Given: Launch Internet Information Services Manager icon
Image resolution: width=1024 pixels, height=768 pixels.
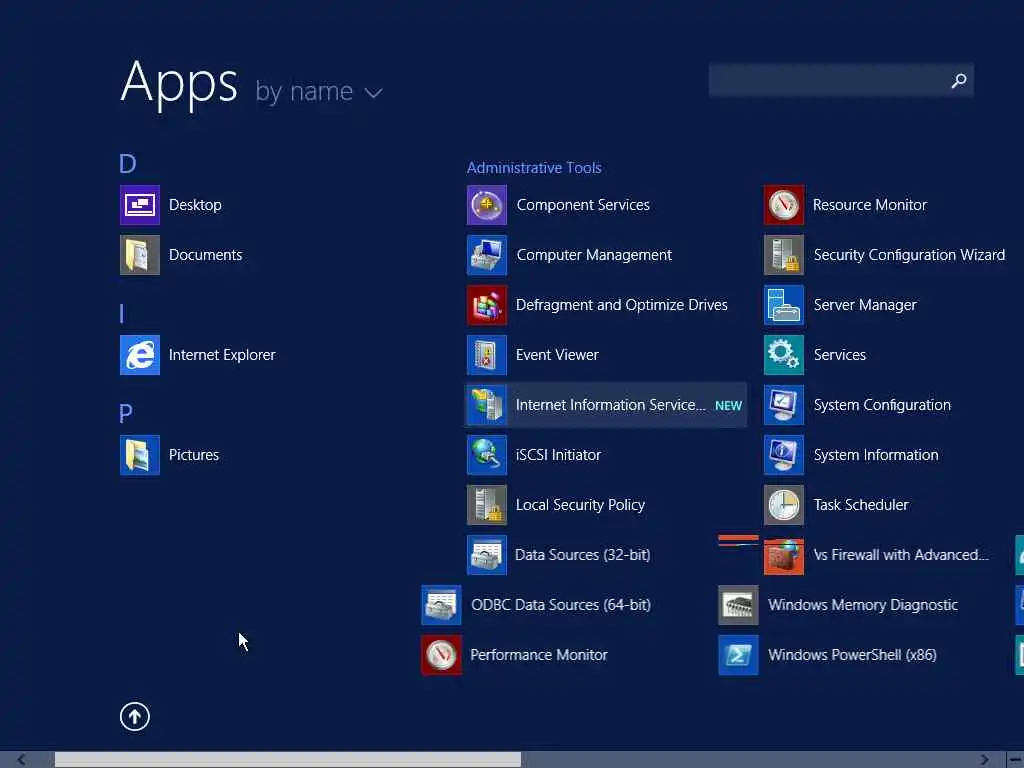Looking at the screenshot, I should coord(487,405).
